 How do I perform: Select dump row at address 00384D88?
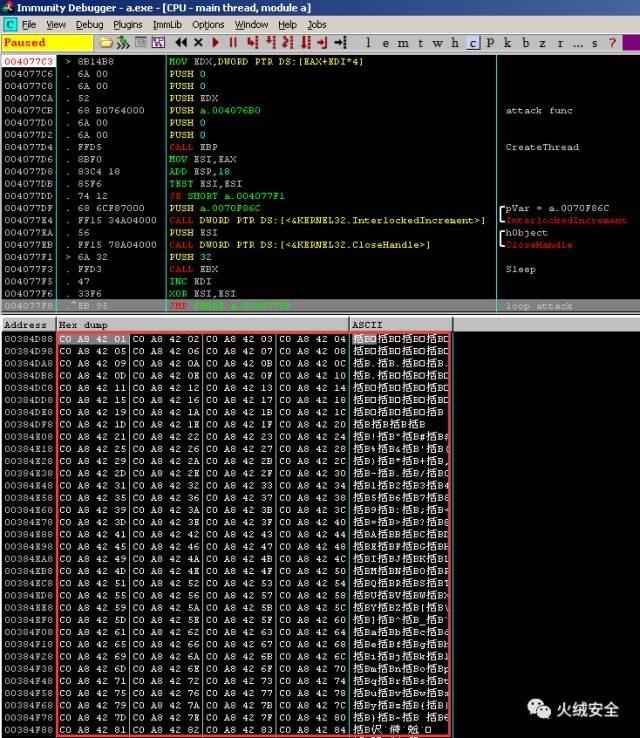point(226,339)
